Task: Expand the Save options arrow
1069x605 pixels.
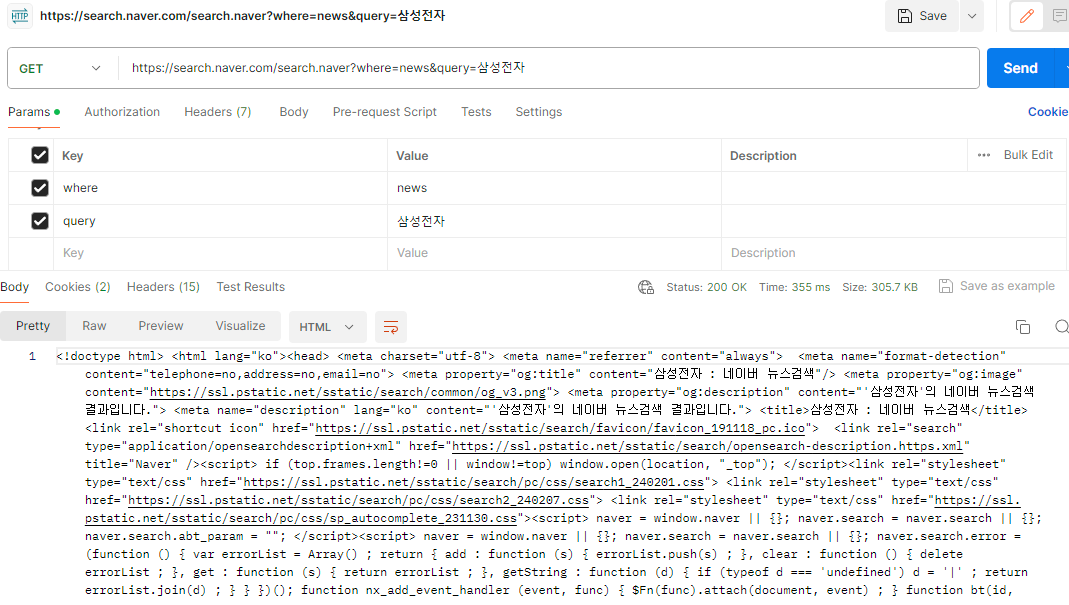Action: 972,16
